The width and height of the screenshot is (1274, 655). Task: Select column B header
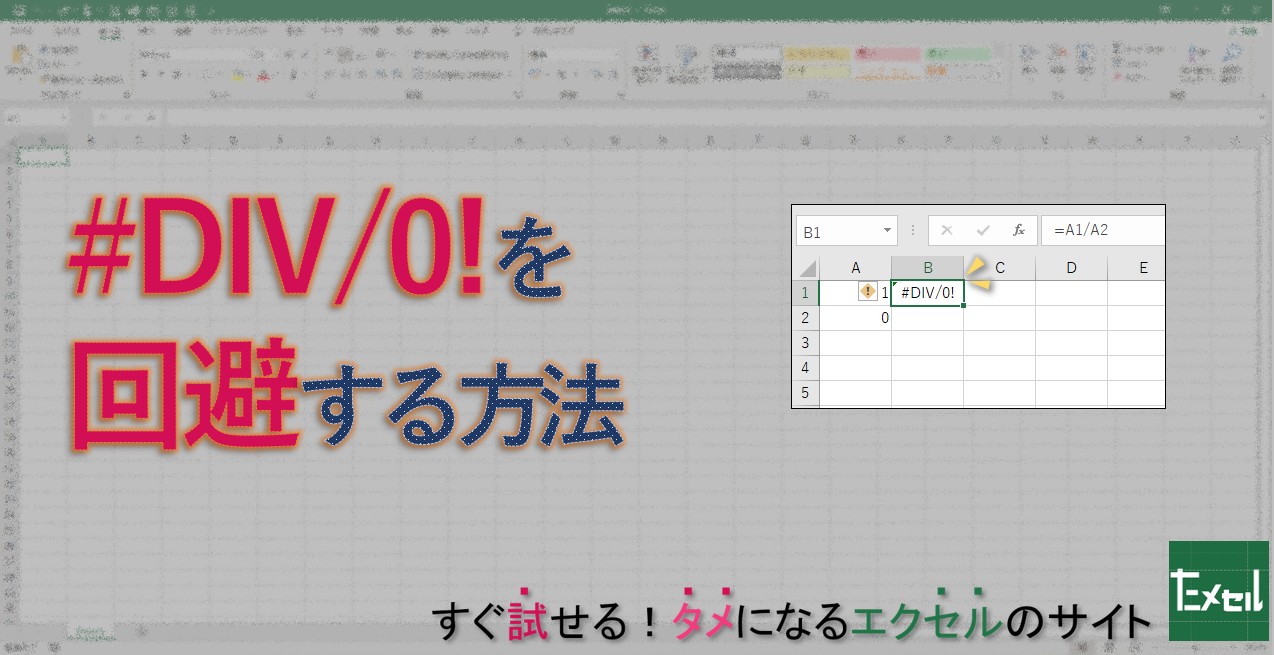pos(928,267)
